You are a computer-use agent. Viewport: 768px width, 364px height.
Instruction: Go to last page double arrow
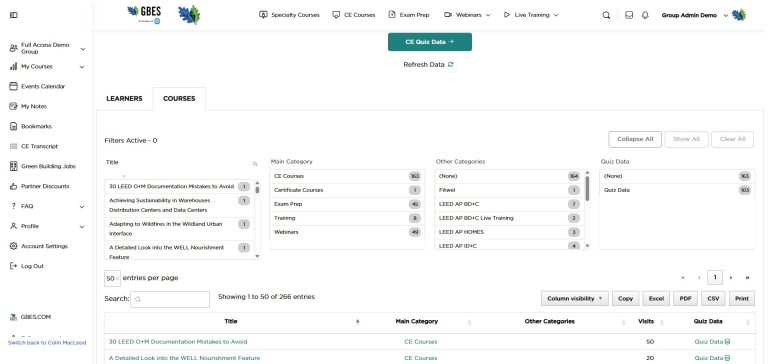click(747, 278)
